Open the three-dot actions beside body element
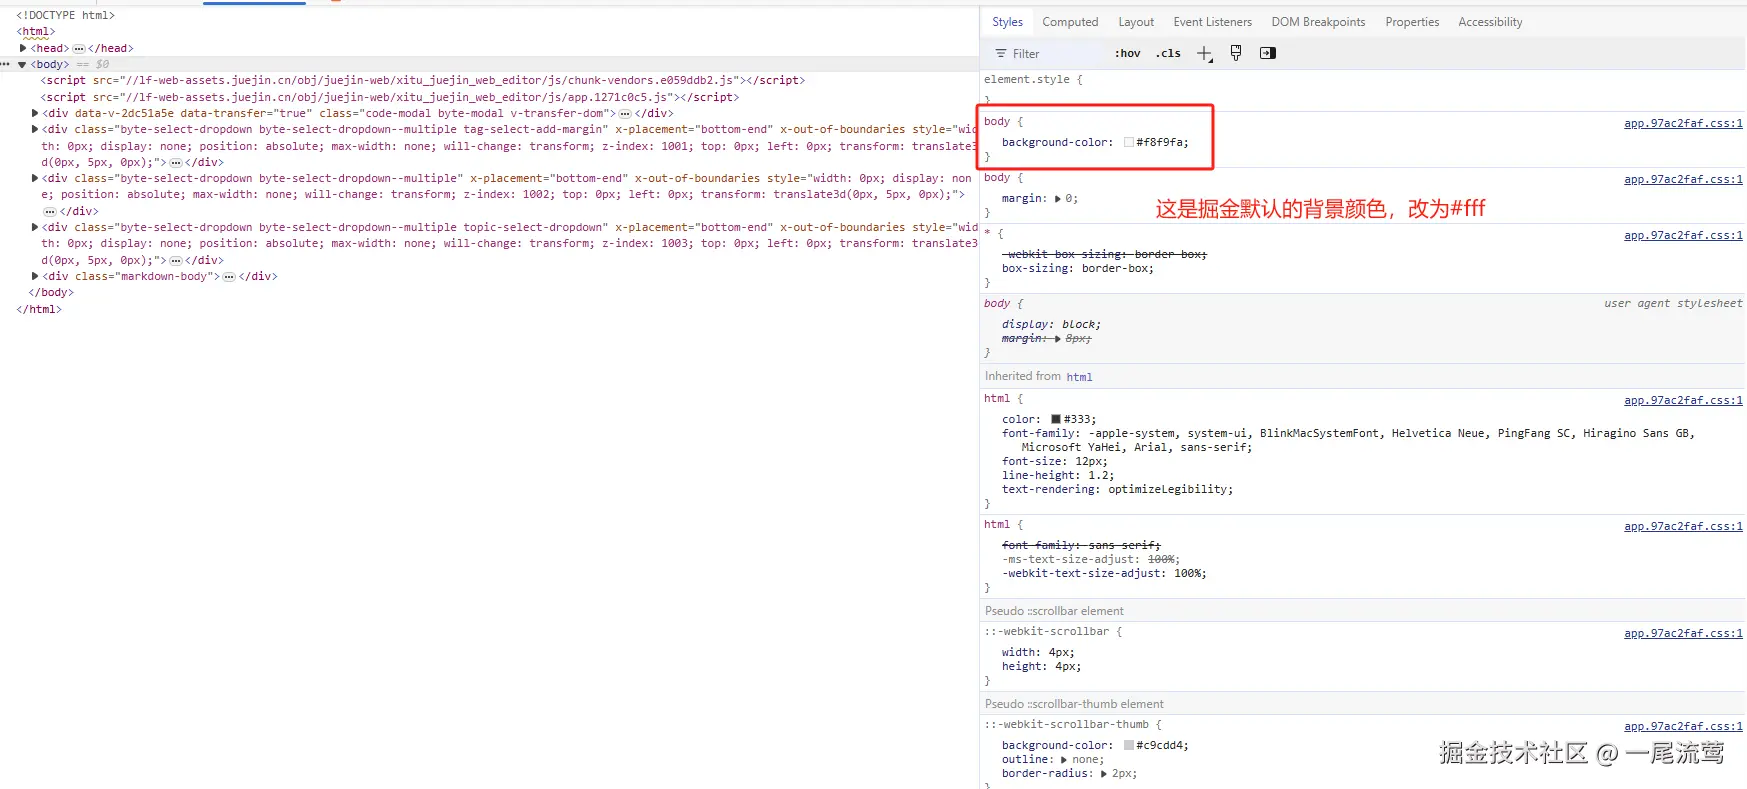This screenshot has width=1747, height=789. point(6,64)
